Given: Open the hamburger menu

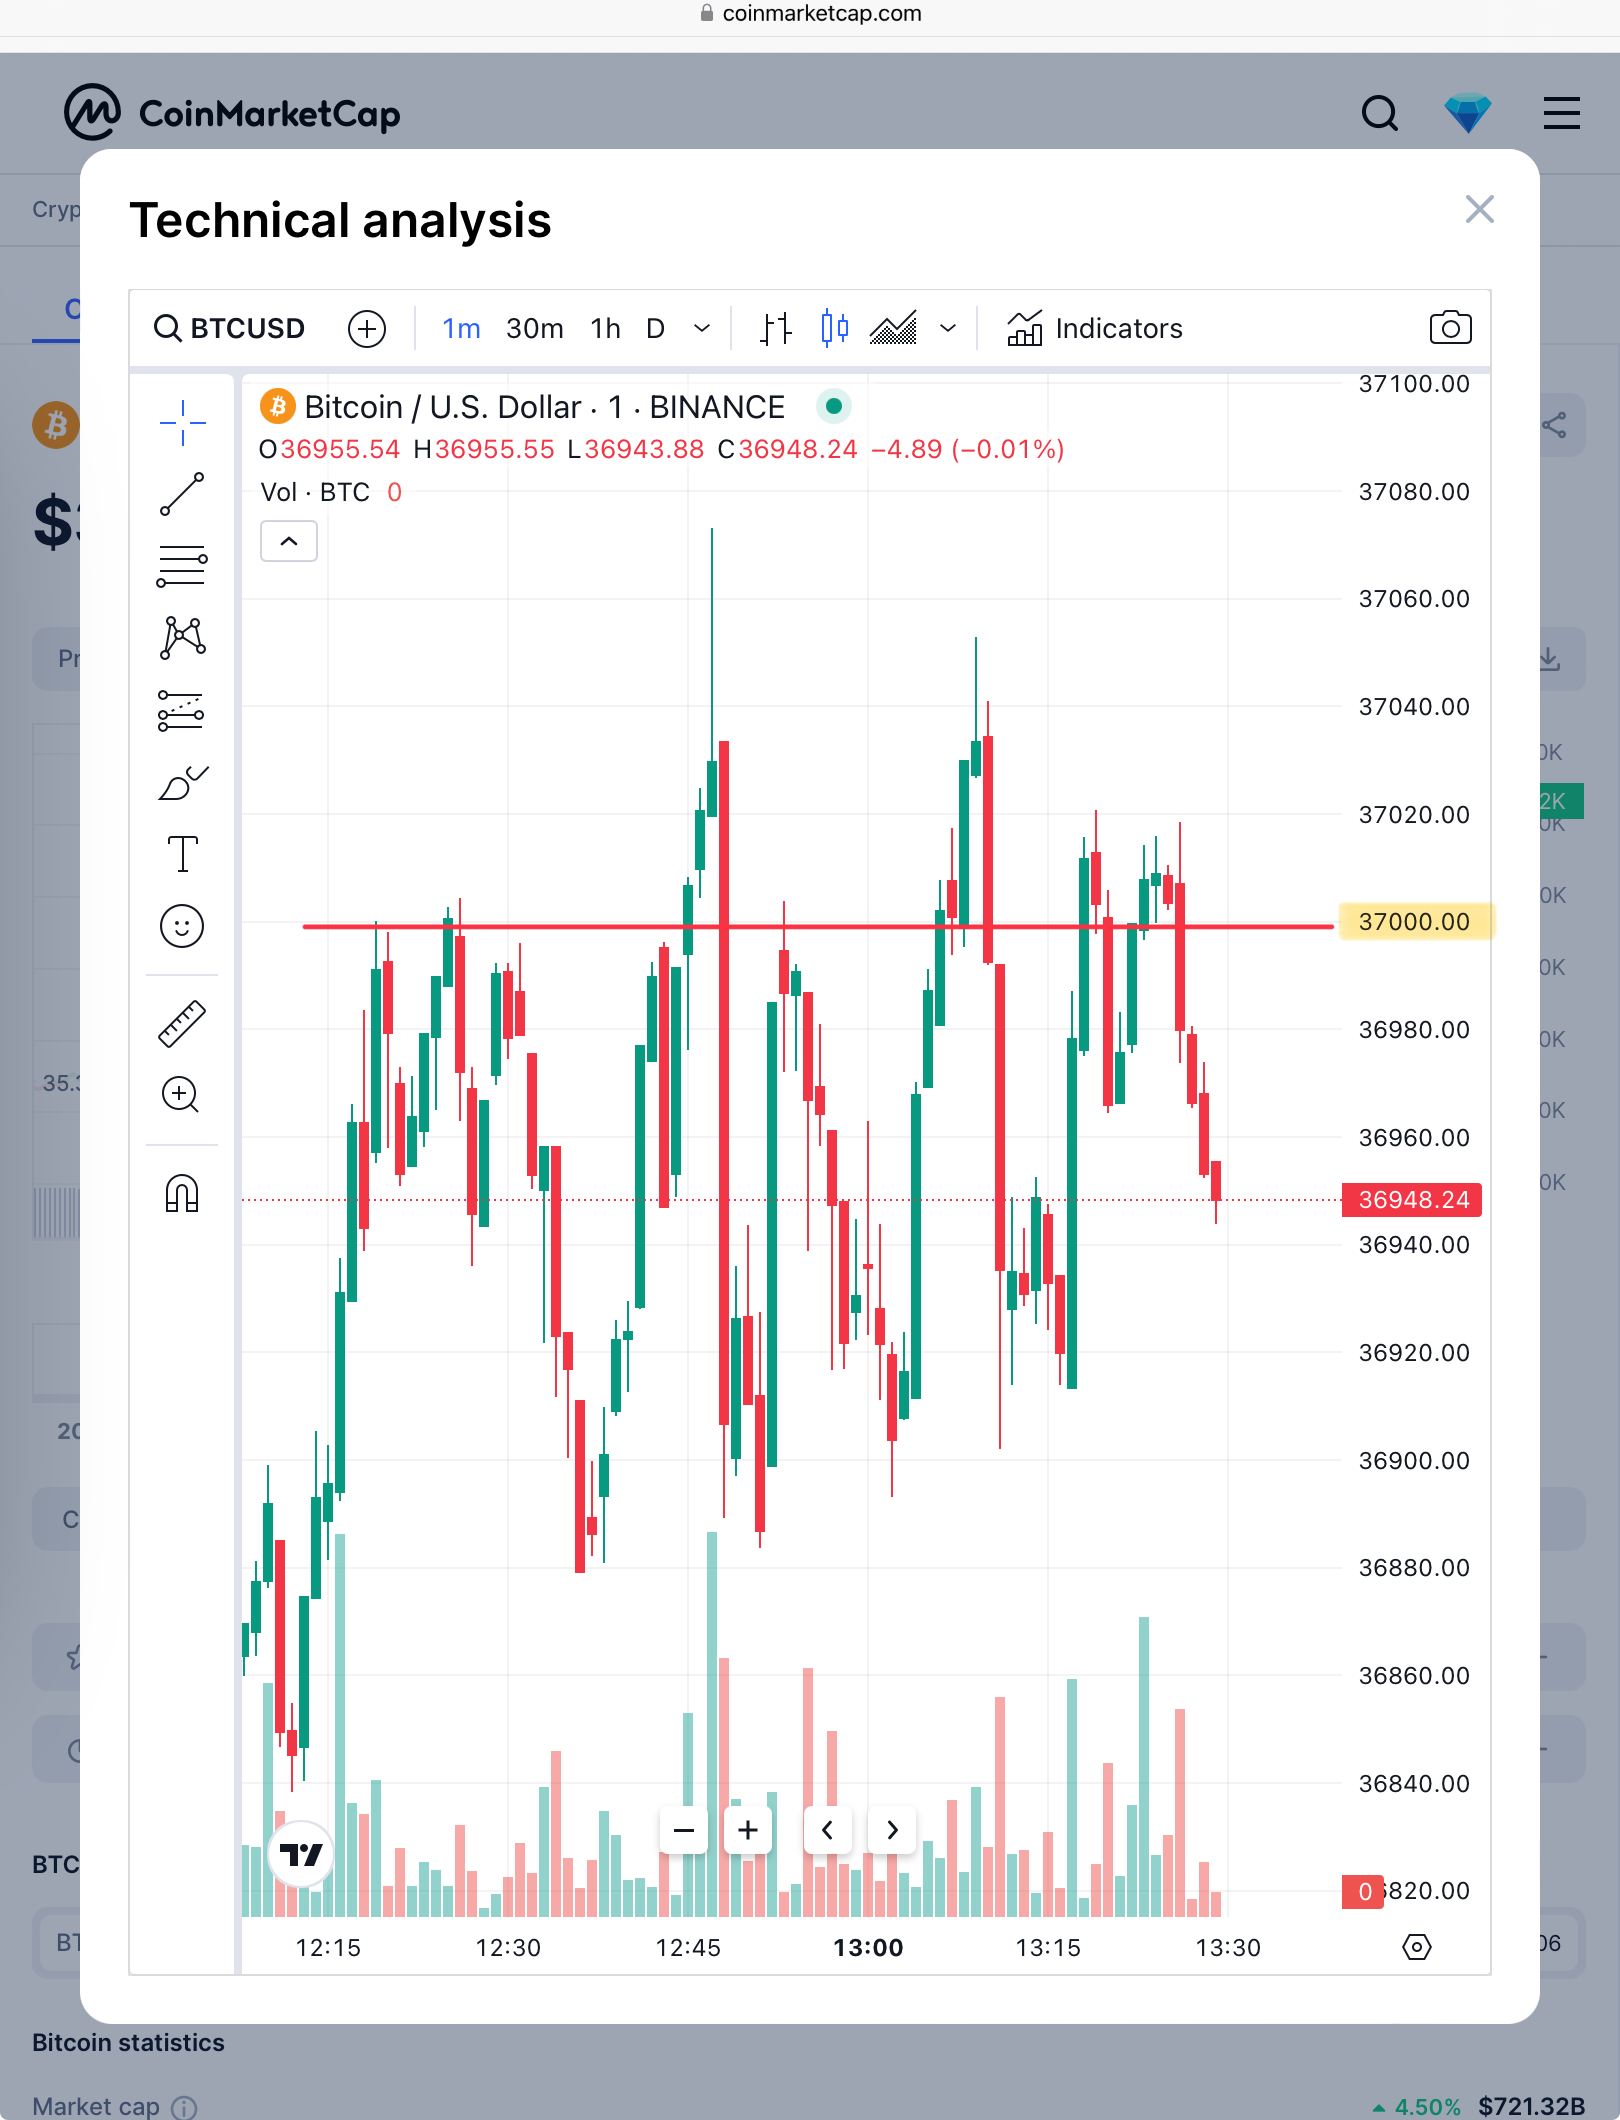Looking at the screenshot, I should [x=1562, y=113].
